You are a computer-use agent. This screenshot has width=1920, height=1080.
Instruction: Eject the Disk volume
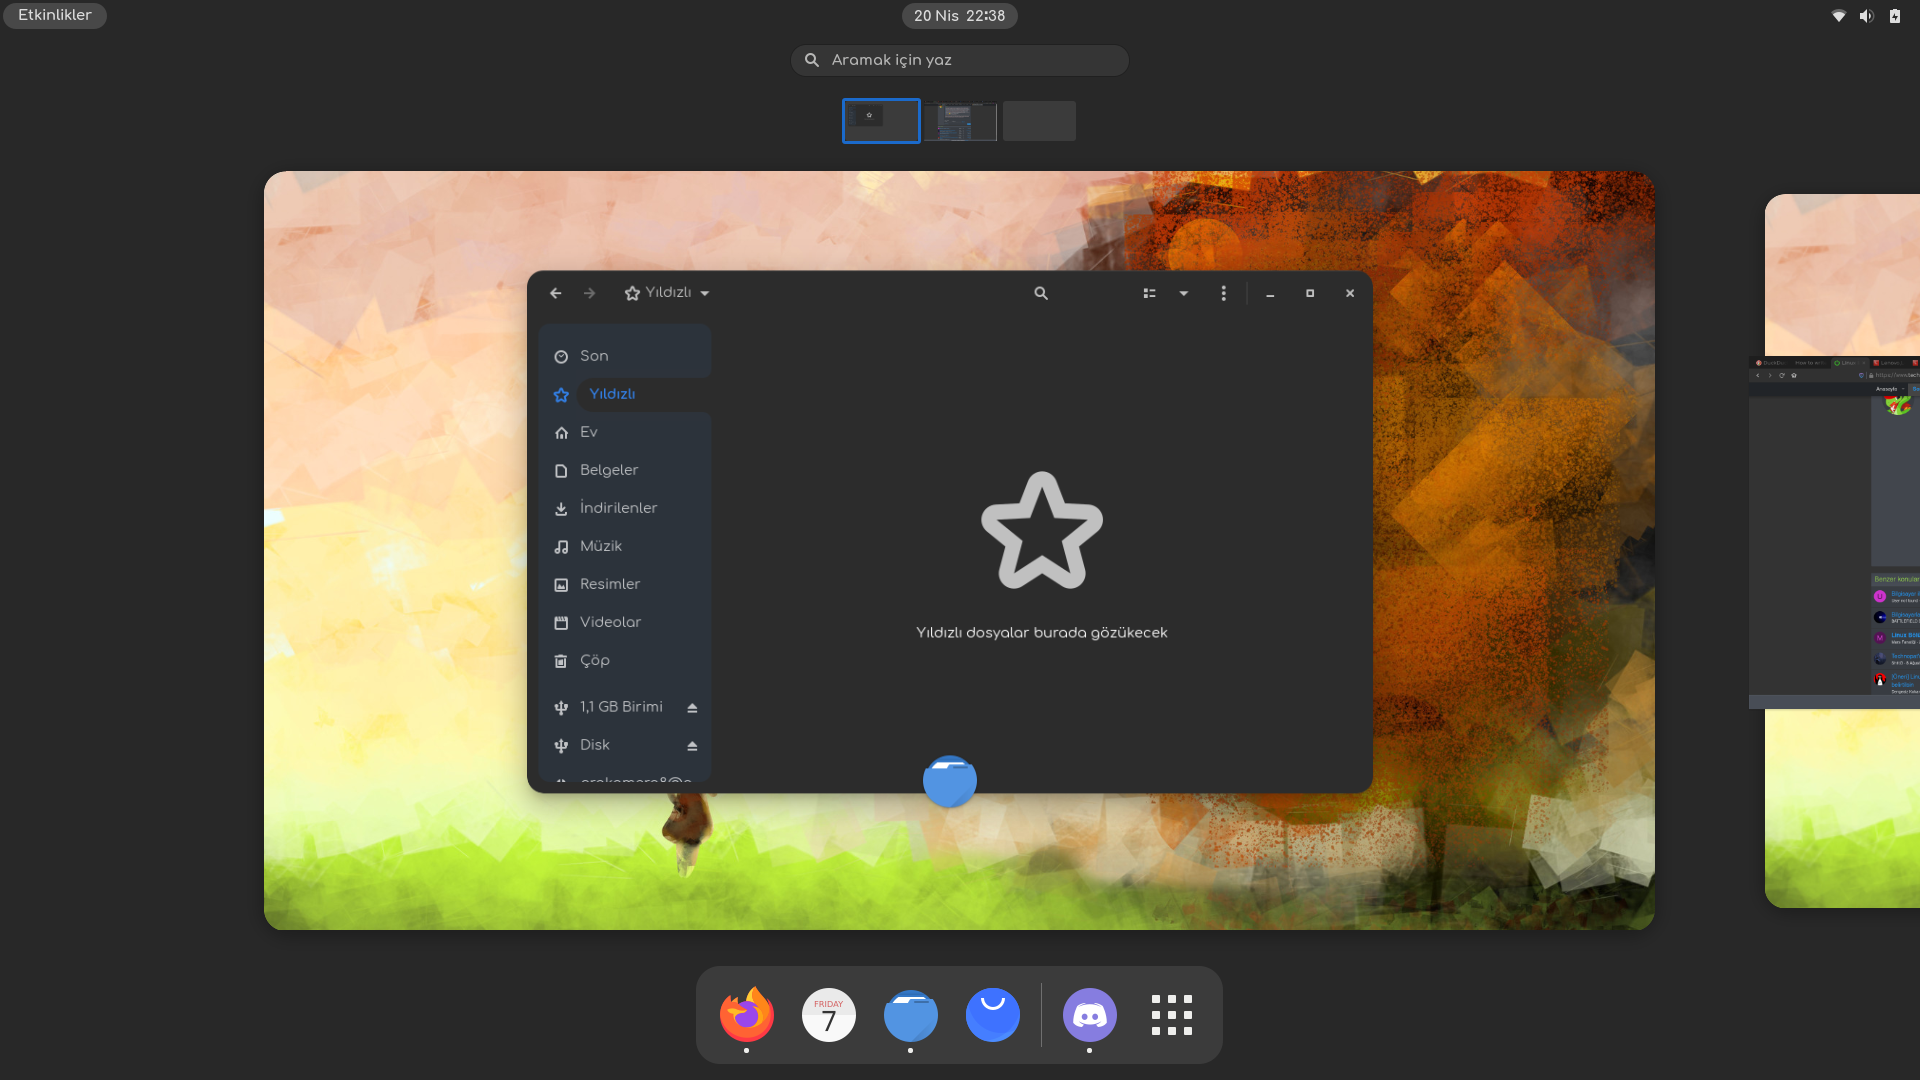[x=692, y=746]
